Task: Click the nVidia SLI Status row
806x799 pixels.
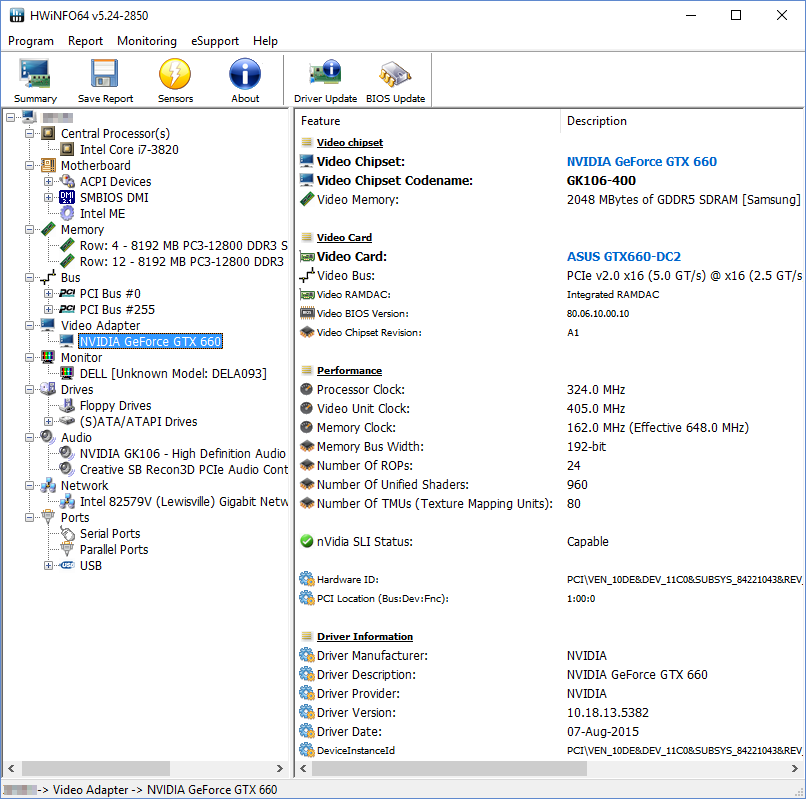Action: click(551, 541)
